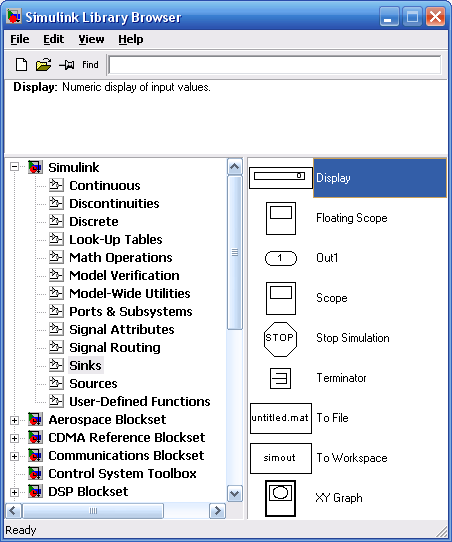Select the Terminator label
The width and height of the screenshot is (452, 542).
(x=341, y=378)
